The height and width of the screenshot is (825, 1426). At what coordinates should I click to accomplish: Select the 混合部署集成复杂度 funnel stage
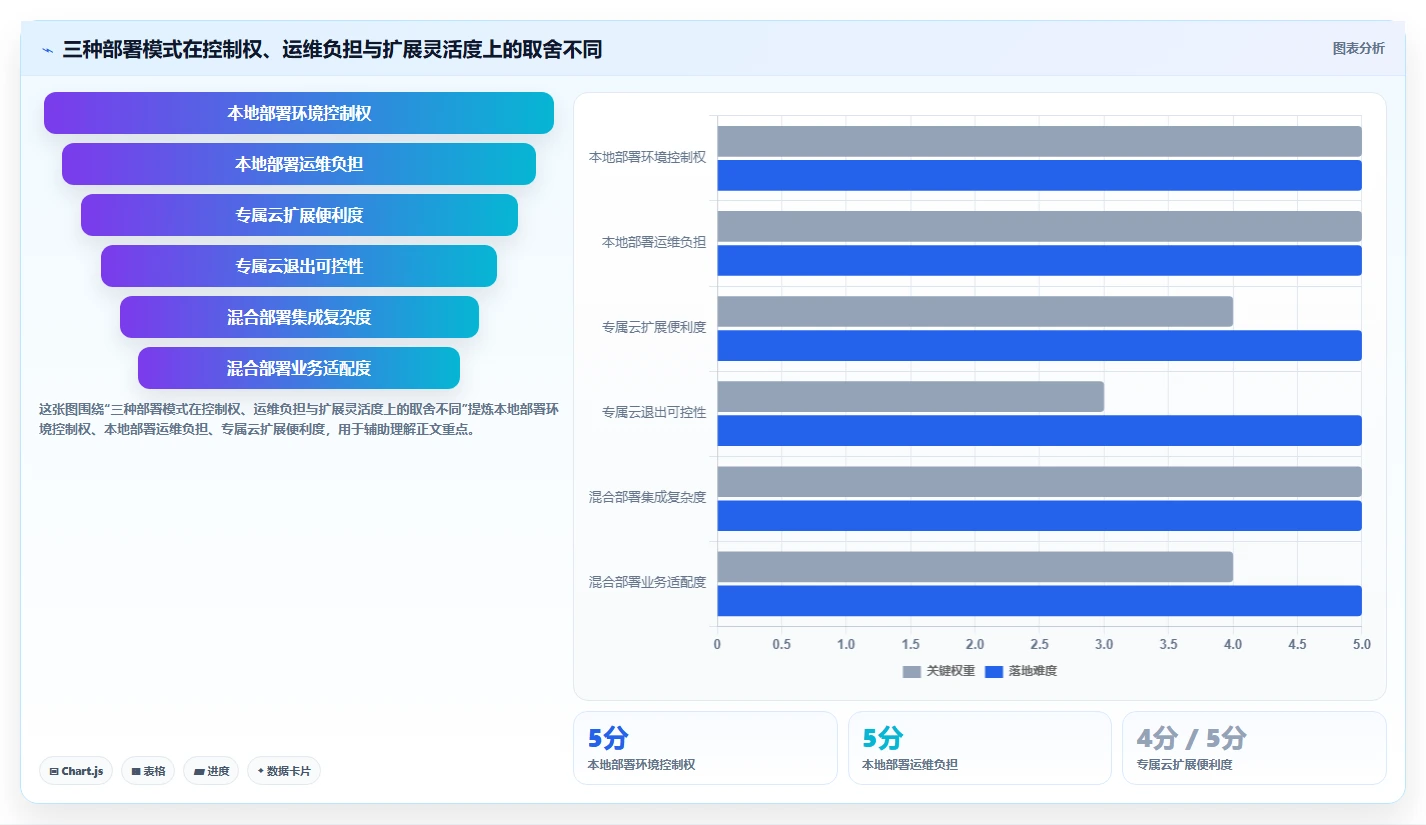(299, 317)
